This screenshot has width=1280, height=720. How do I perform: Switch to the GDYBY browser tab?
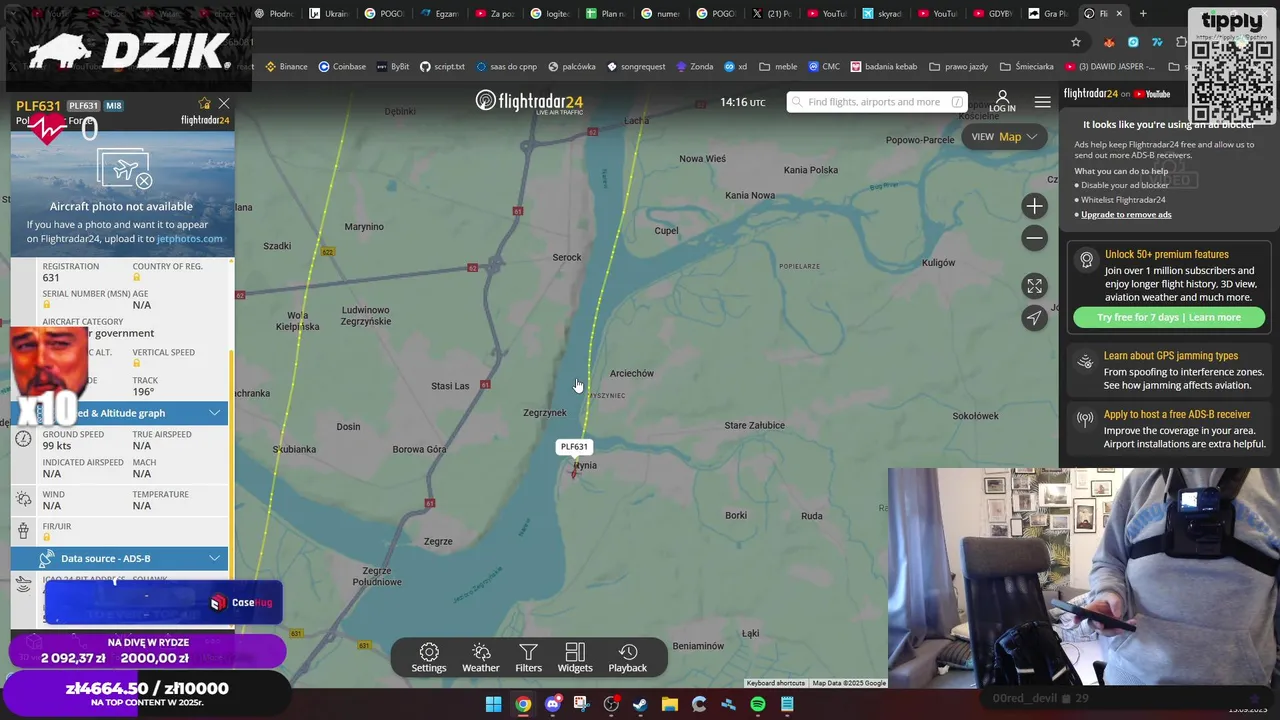[993, 14]
